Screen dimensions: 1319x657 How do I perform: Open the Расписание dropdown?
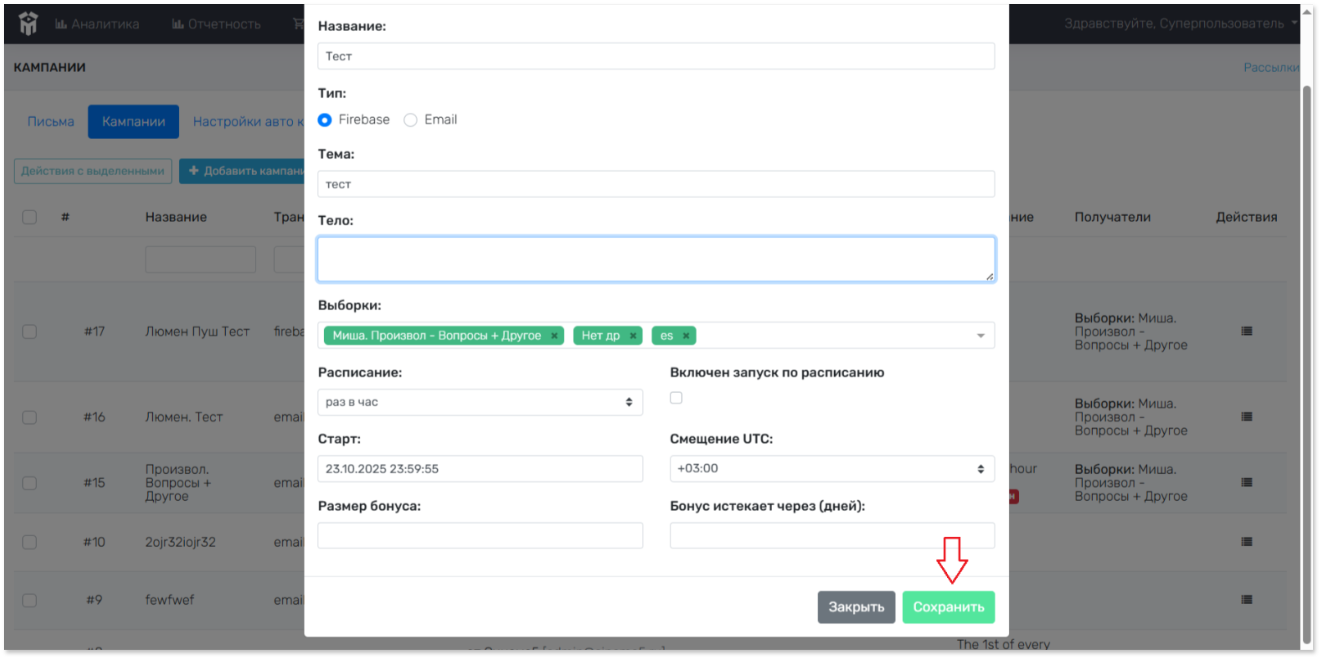(480, 402)
